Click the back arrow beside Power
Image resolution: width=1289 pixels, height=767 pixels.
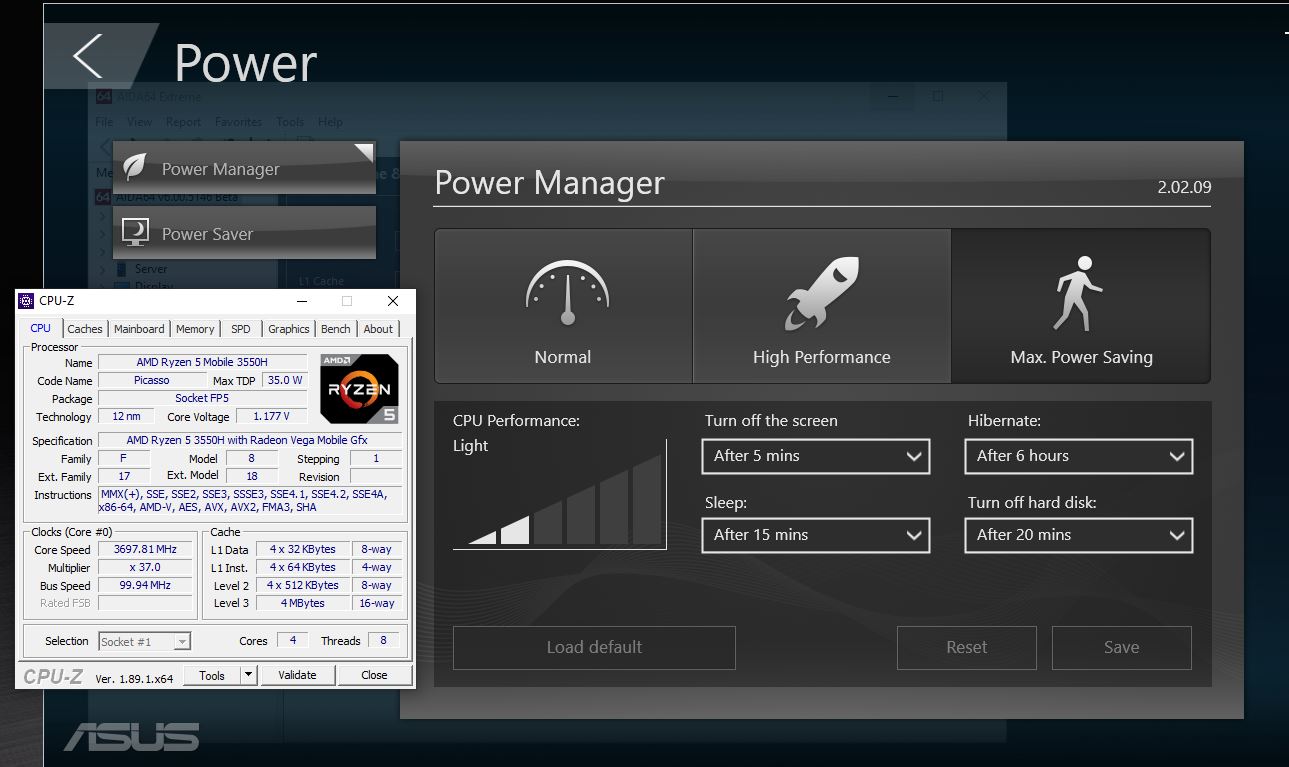(x=88, y=56)
